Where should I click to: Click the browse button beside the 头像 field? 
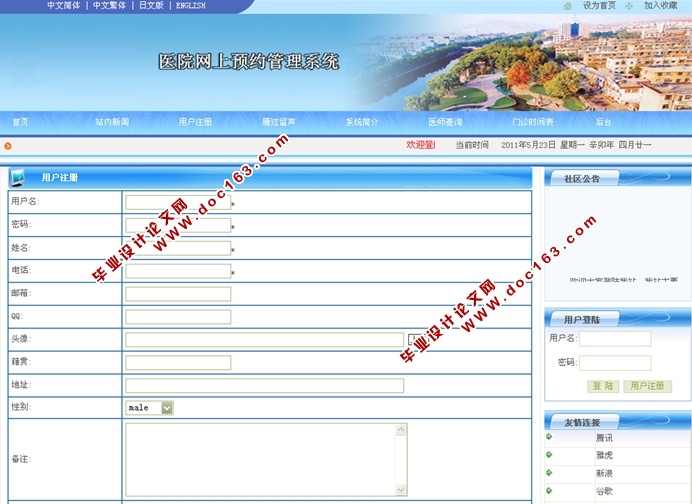pos(417,339)
